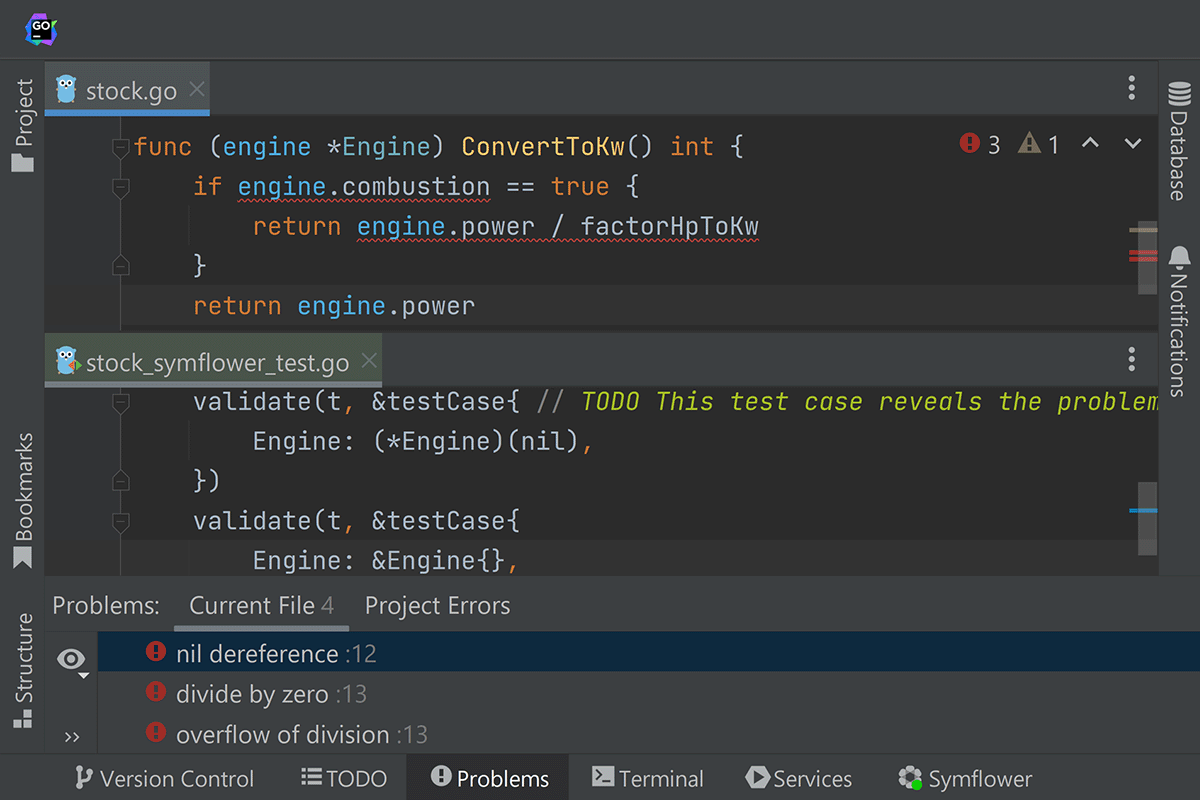Screen dimensions: 1200x800
Task: Open the Problems tool window
Action: [489, 778]
